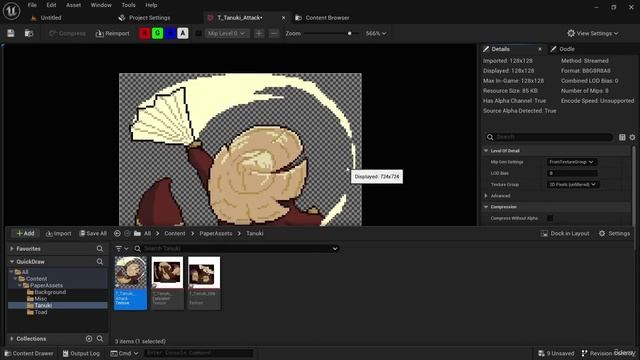Screen dimensions: 640x360
Task: Click the Reimport button
Action: pyautogui.click(x=112, y=33)
